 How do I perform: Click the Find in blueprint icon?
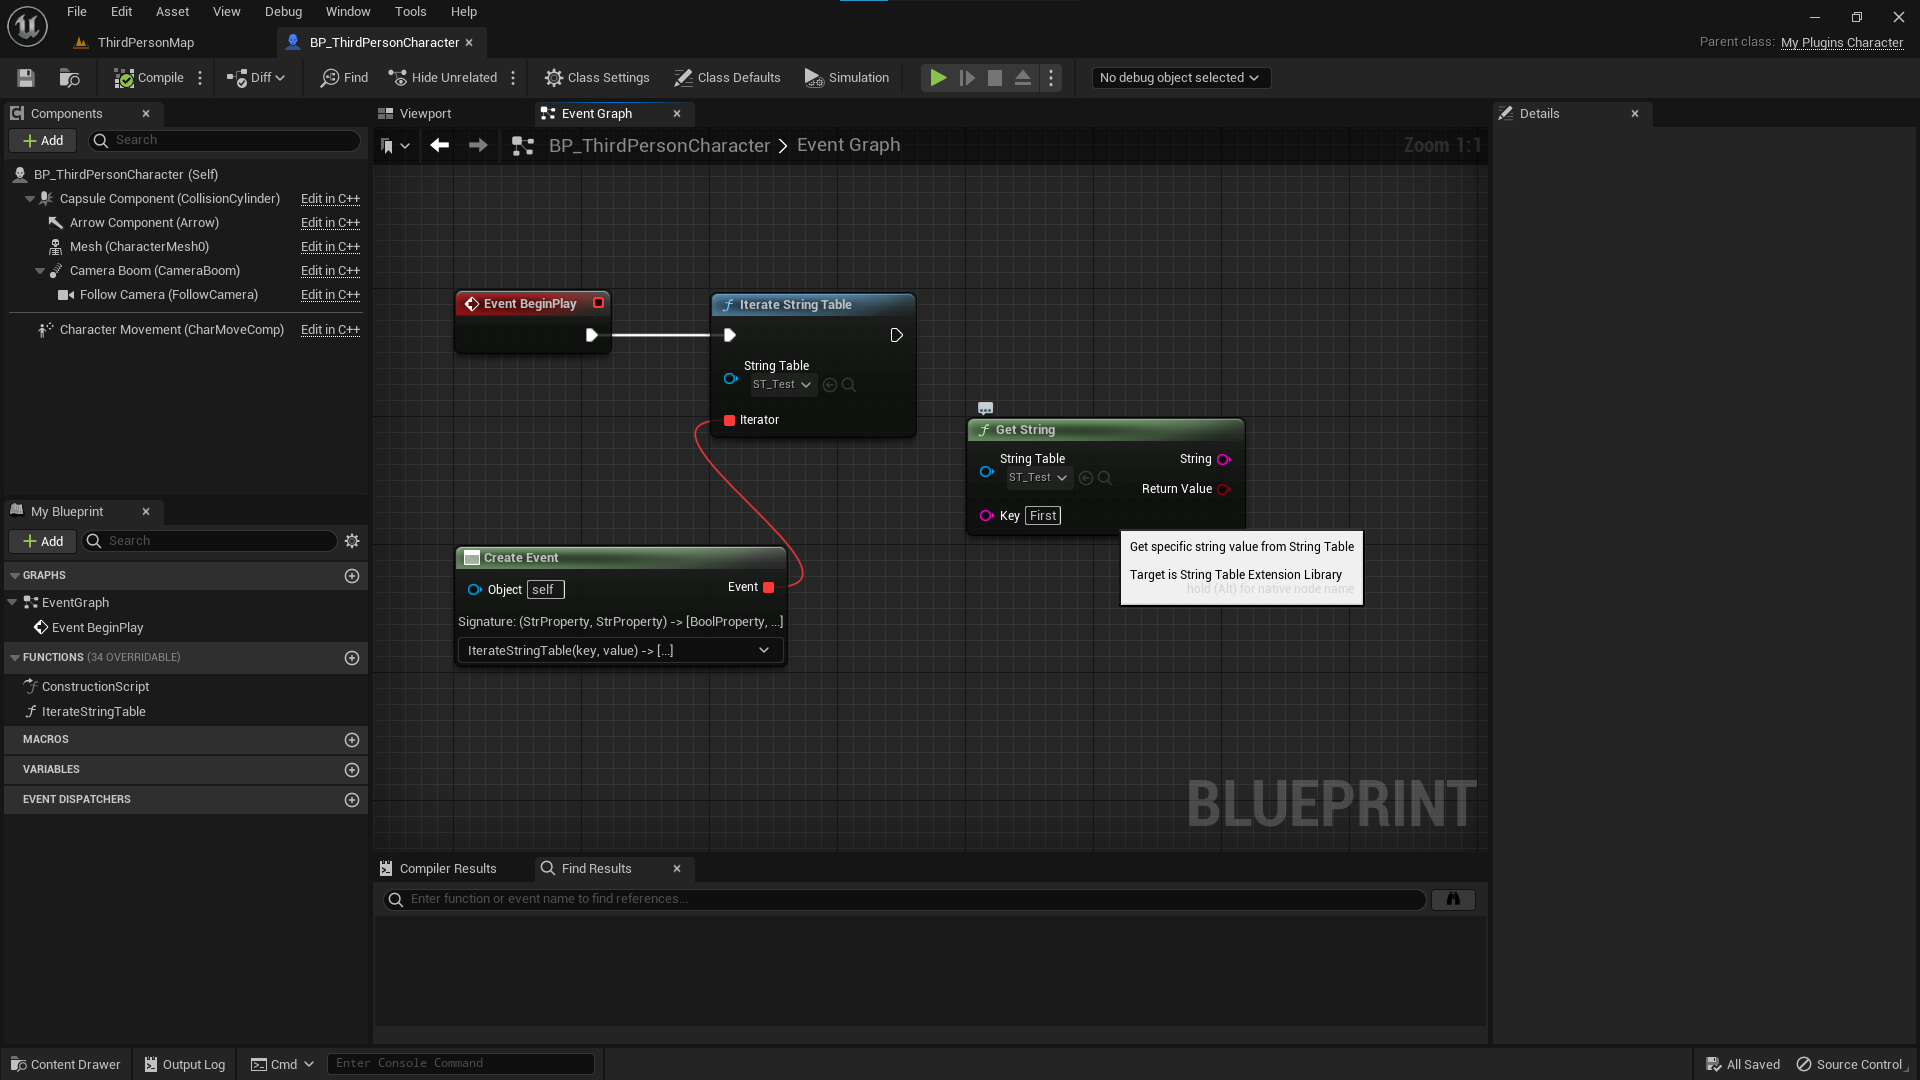click(344, 78)
